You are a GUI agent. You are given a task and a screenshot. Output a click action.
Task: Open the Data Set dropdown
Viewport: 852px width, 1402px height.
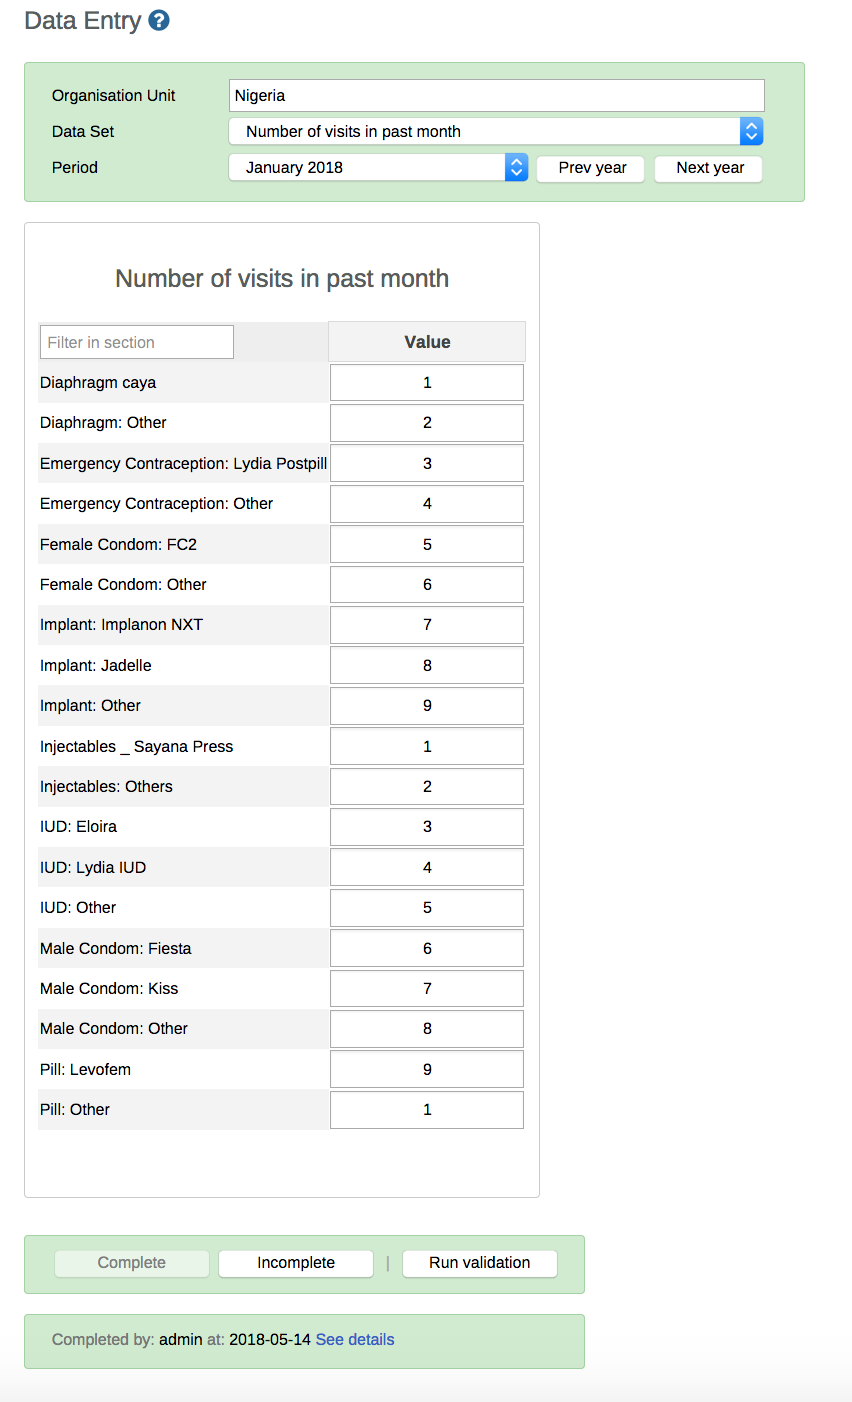496,131
